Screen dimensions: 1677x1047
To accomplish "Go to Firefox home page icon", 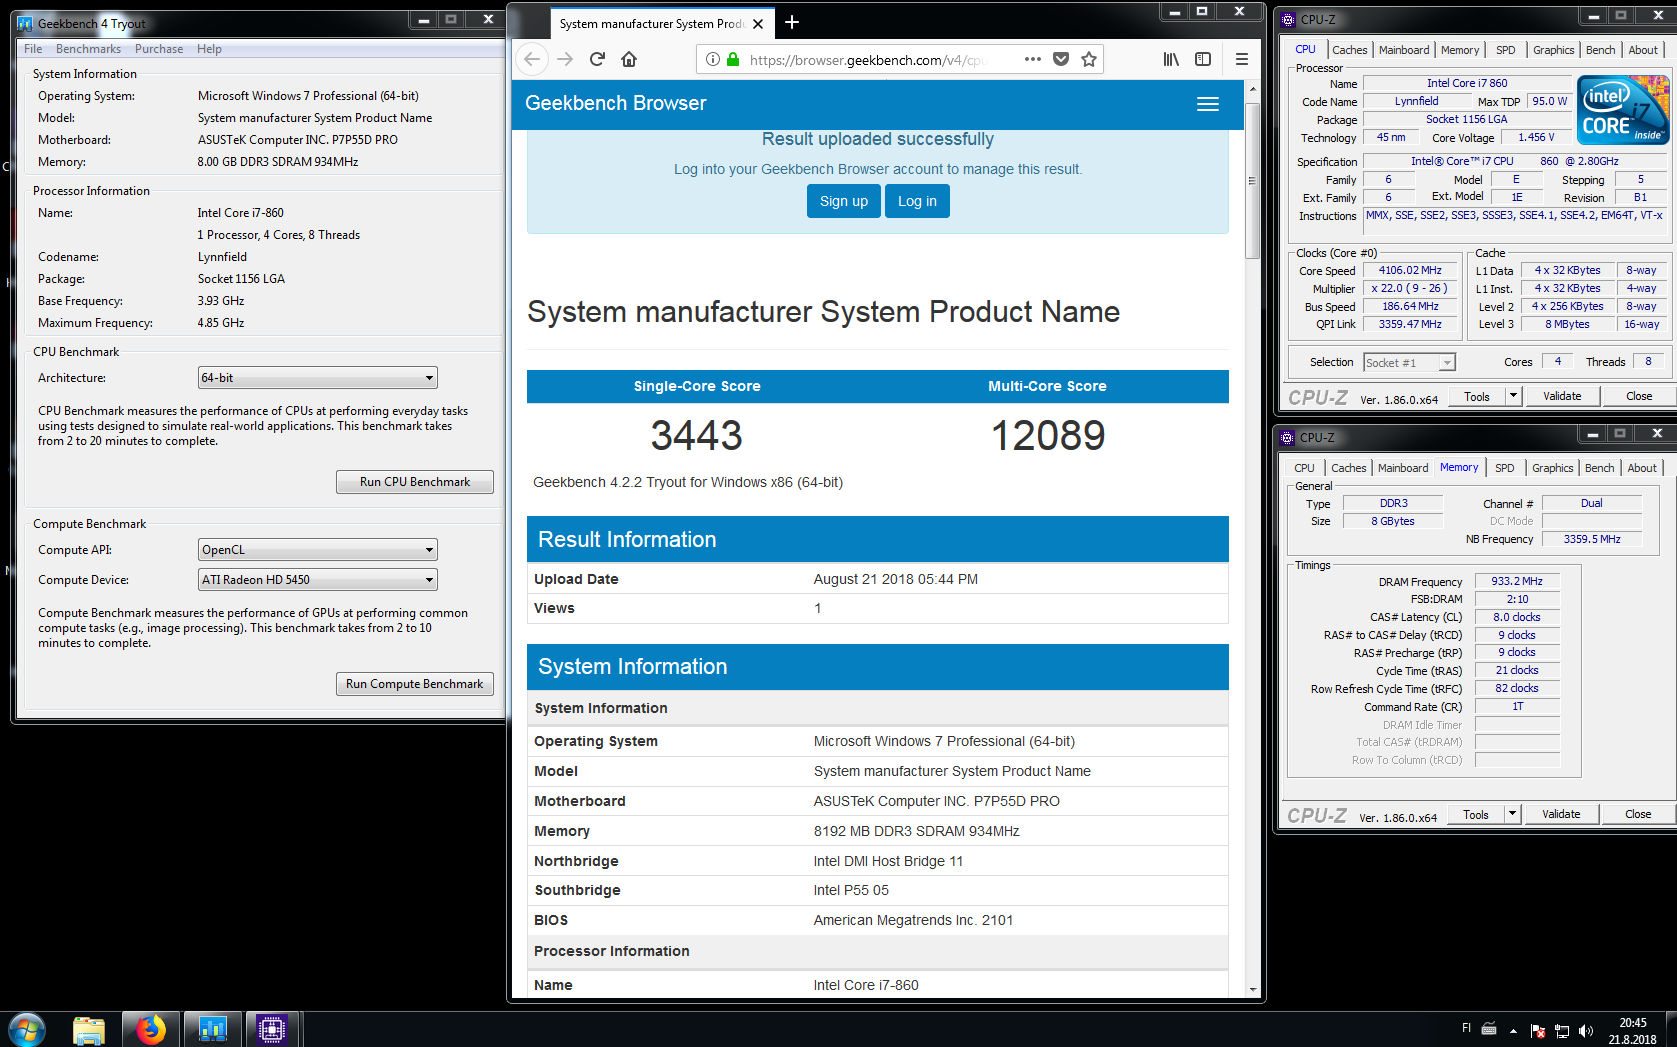I will [x=629, y=59].
